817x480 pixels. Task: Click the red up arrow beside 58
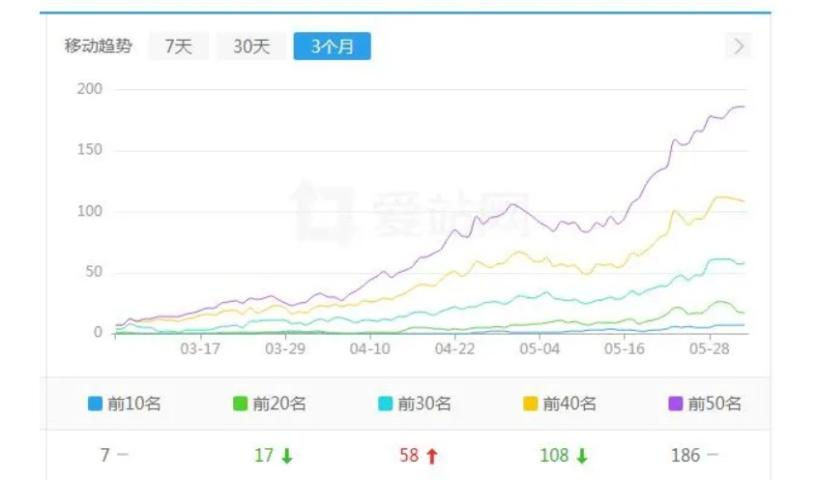[432, 456]
